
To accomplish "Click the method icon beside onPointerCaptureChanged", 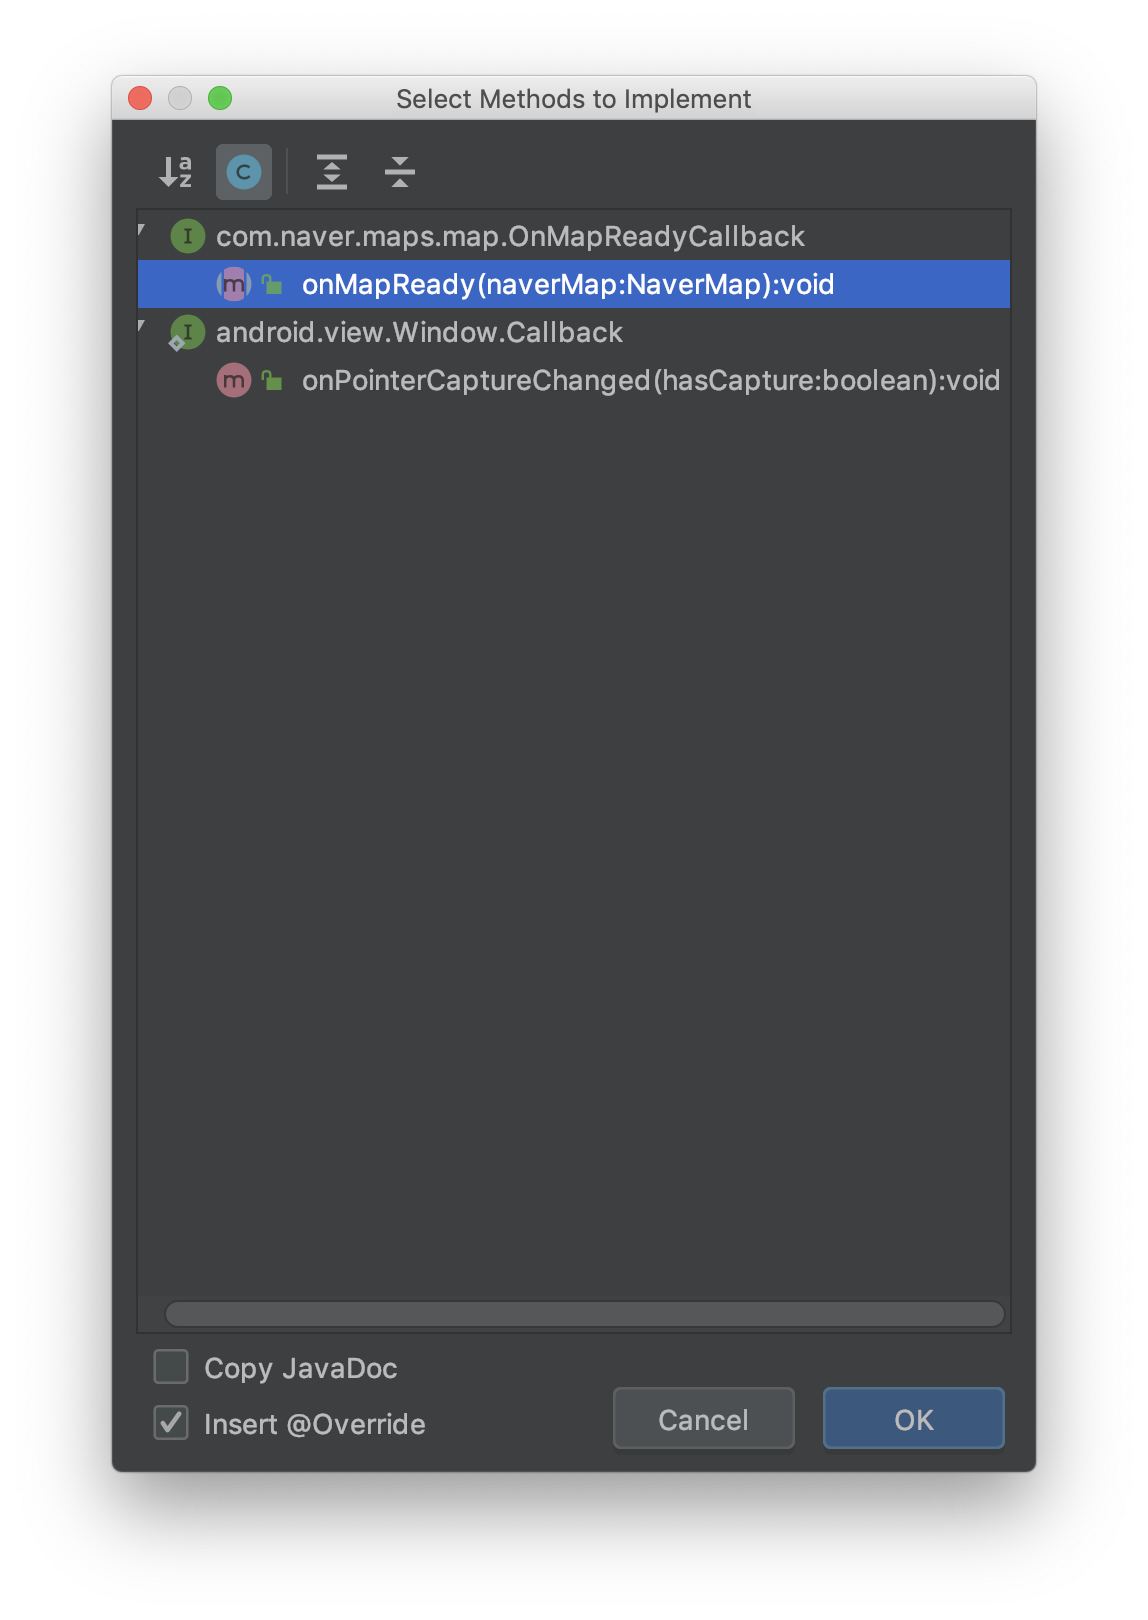I will (234, 380).
